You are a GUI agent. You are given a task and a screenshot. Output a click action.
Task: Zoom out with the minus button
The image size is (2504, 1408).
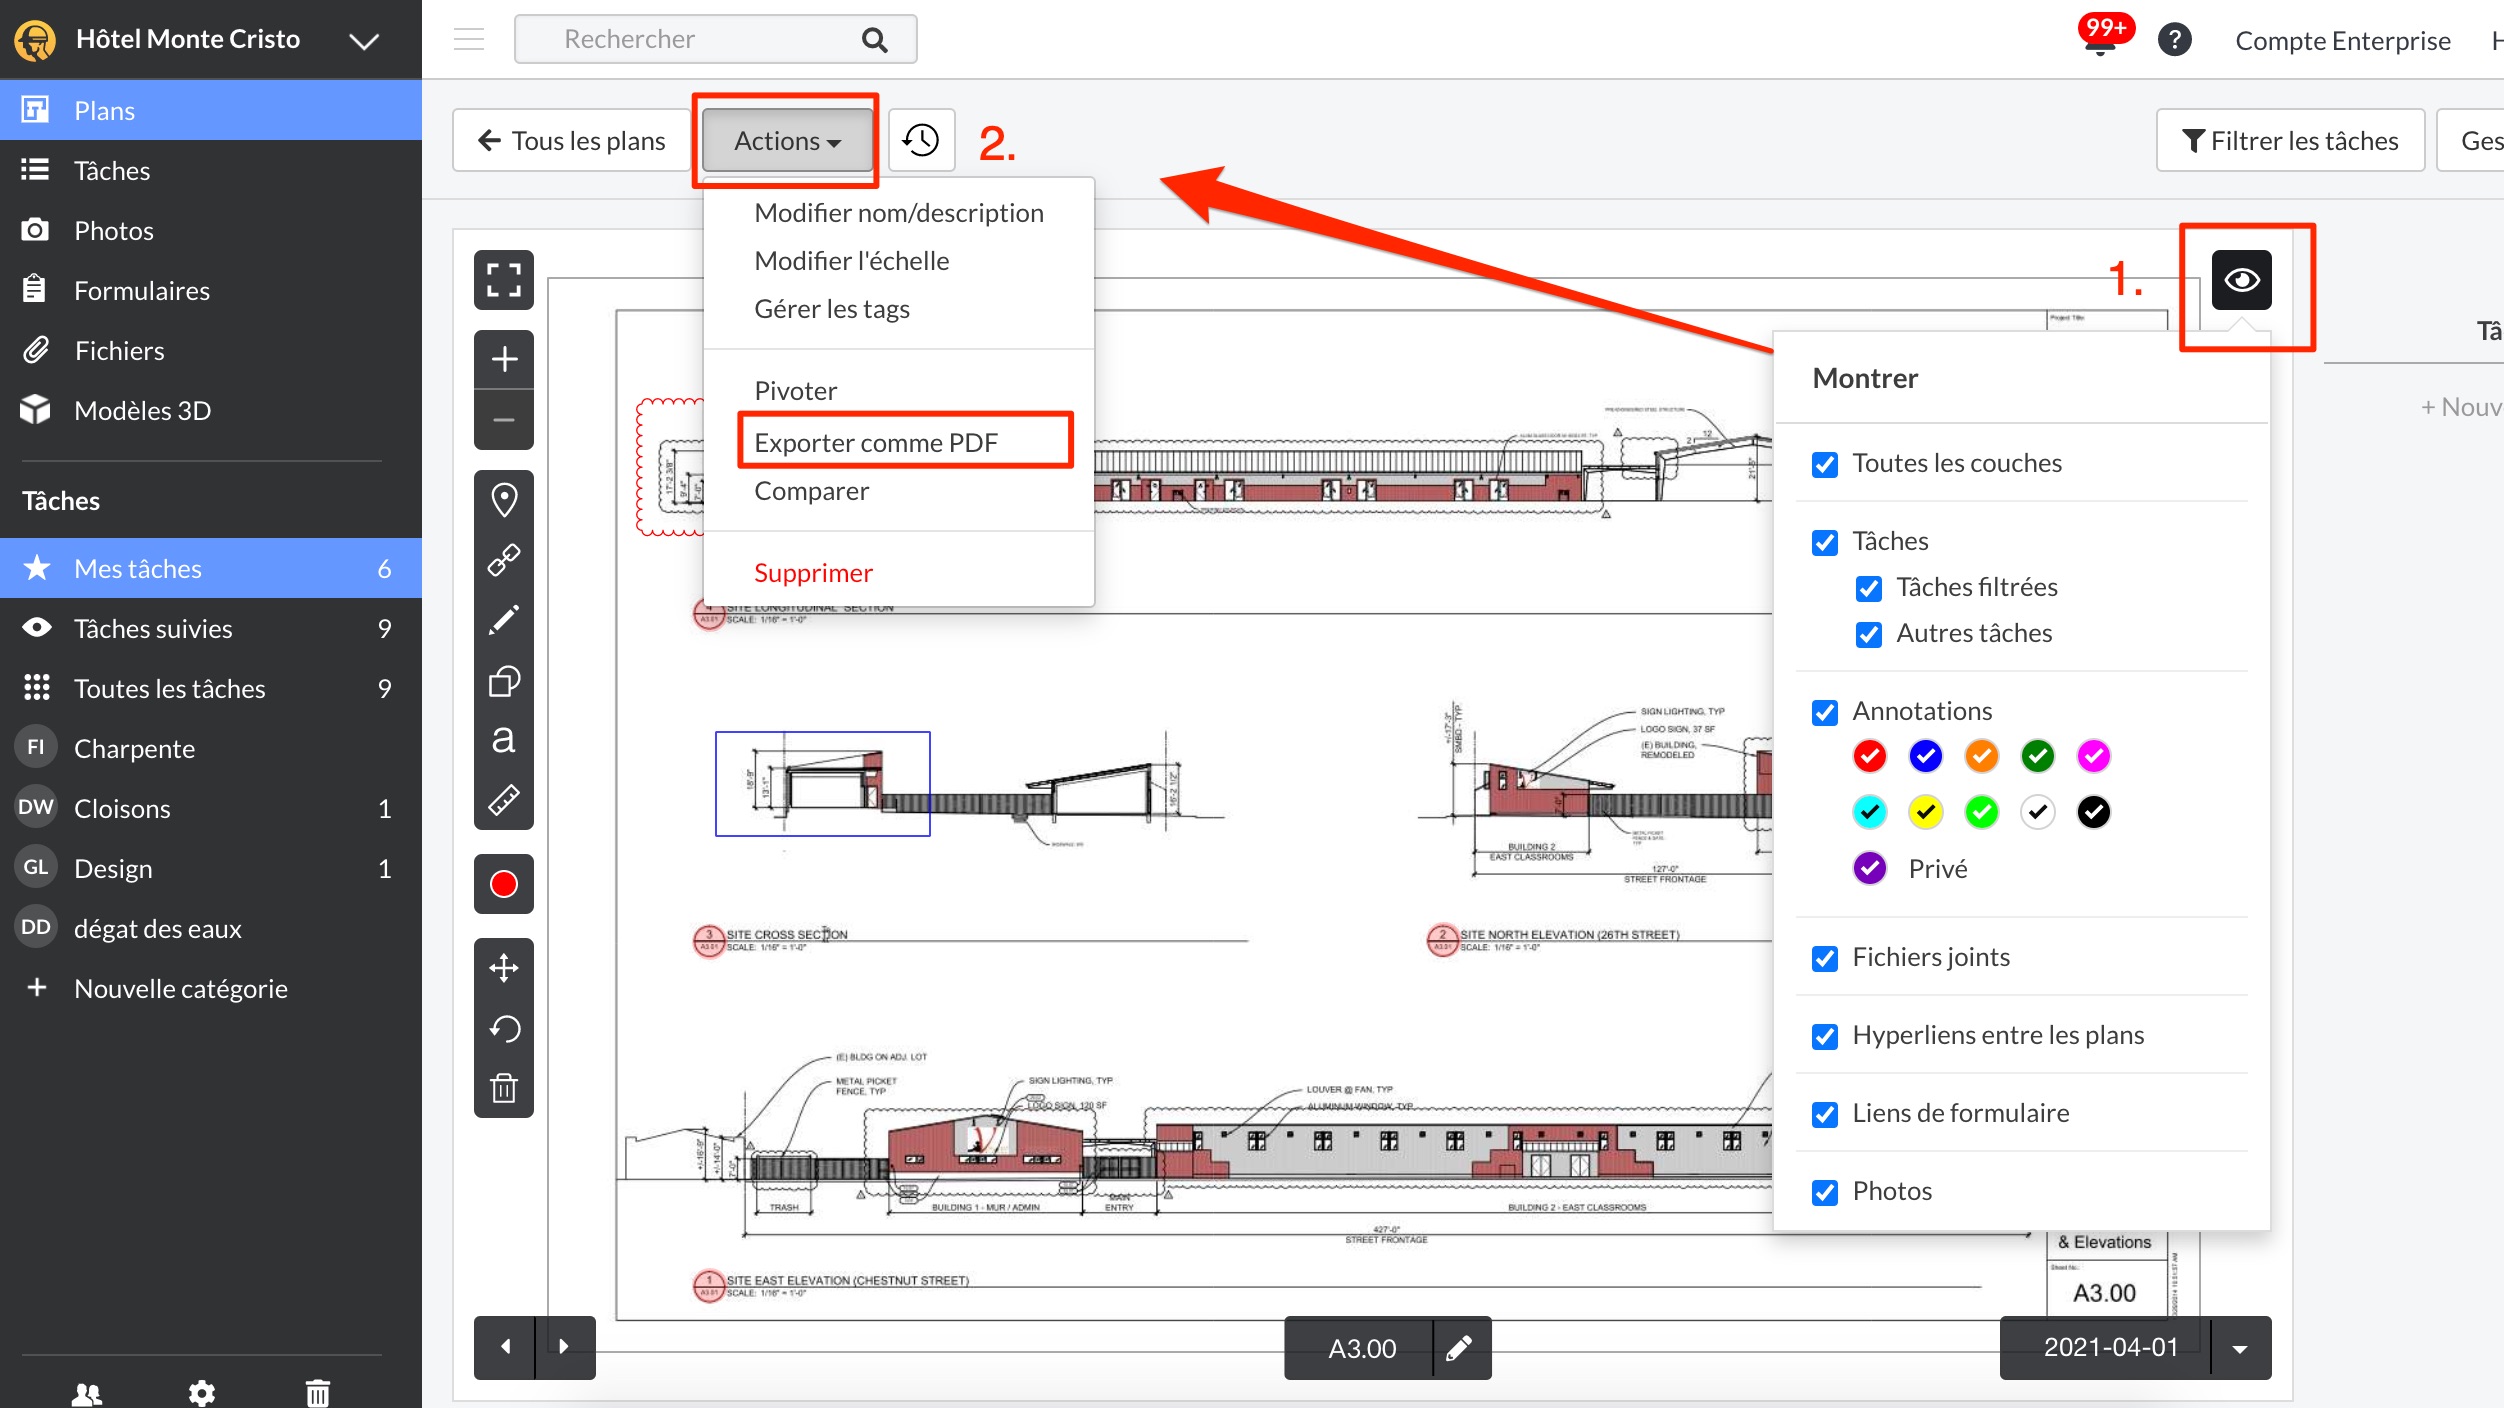coord(504,420)
